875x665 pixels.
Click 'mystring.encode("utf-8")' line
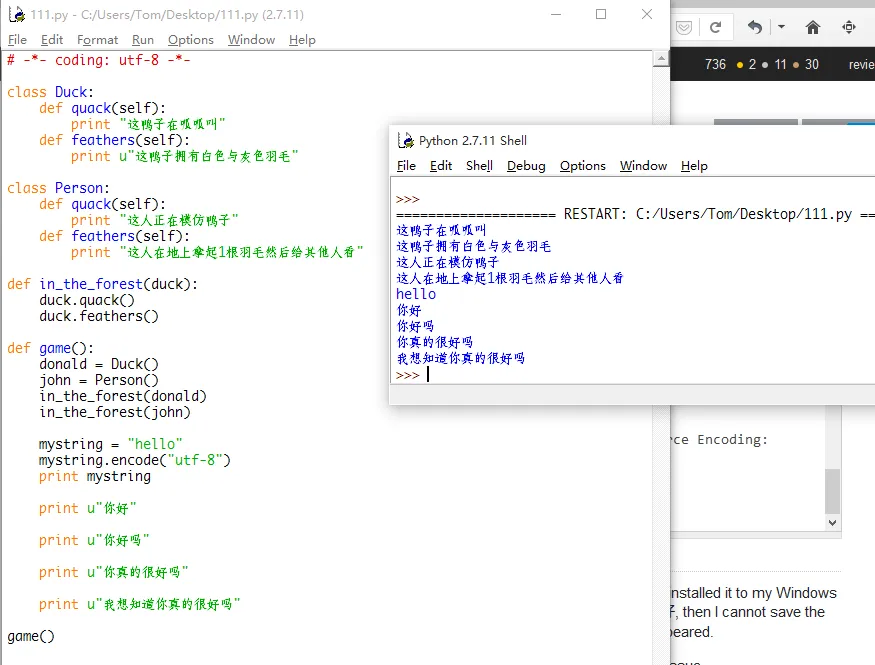tap(134, 460)
